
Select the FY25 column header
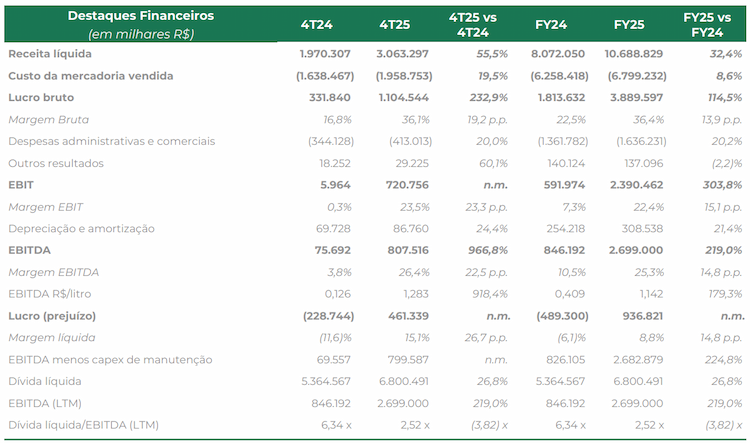[x=629, y=24]
